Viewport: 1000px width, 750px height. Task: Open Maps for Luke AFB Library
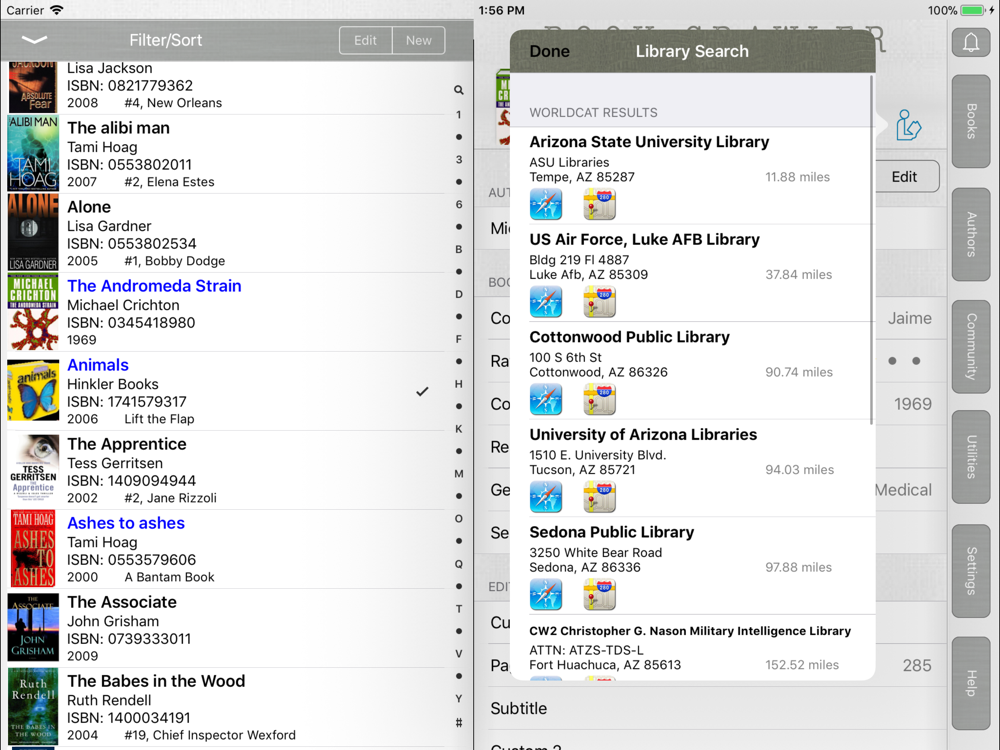pyautogui.click(x=599, y=302)
